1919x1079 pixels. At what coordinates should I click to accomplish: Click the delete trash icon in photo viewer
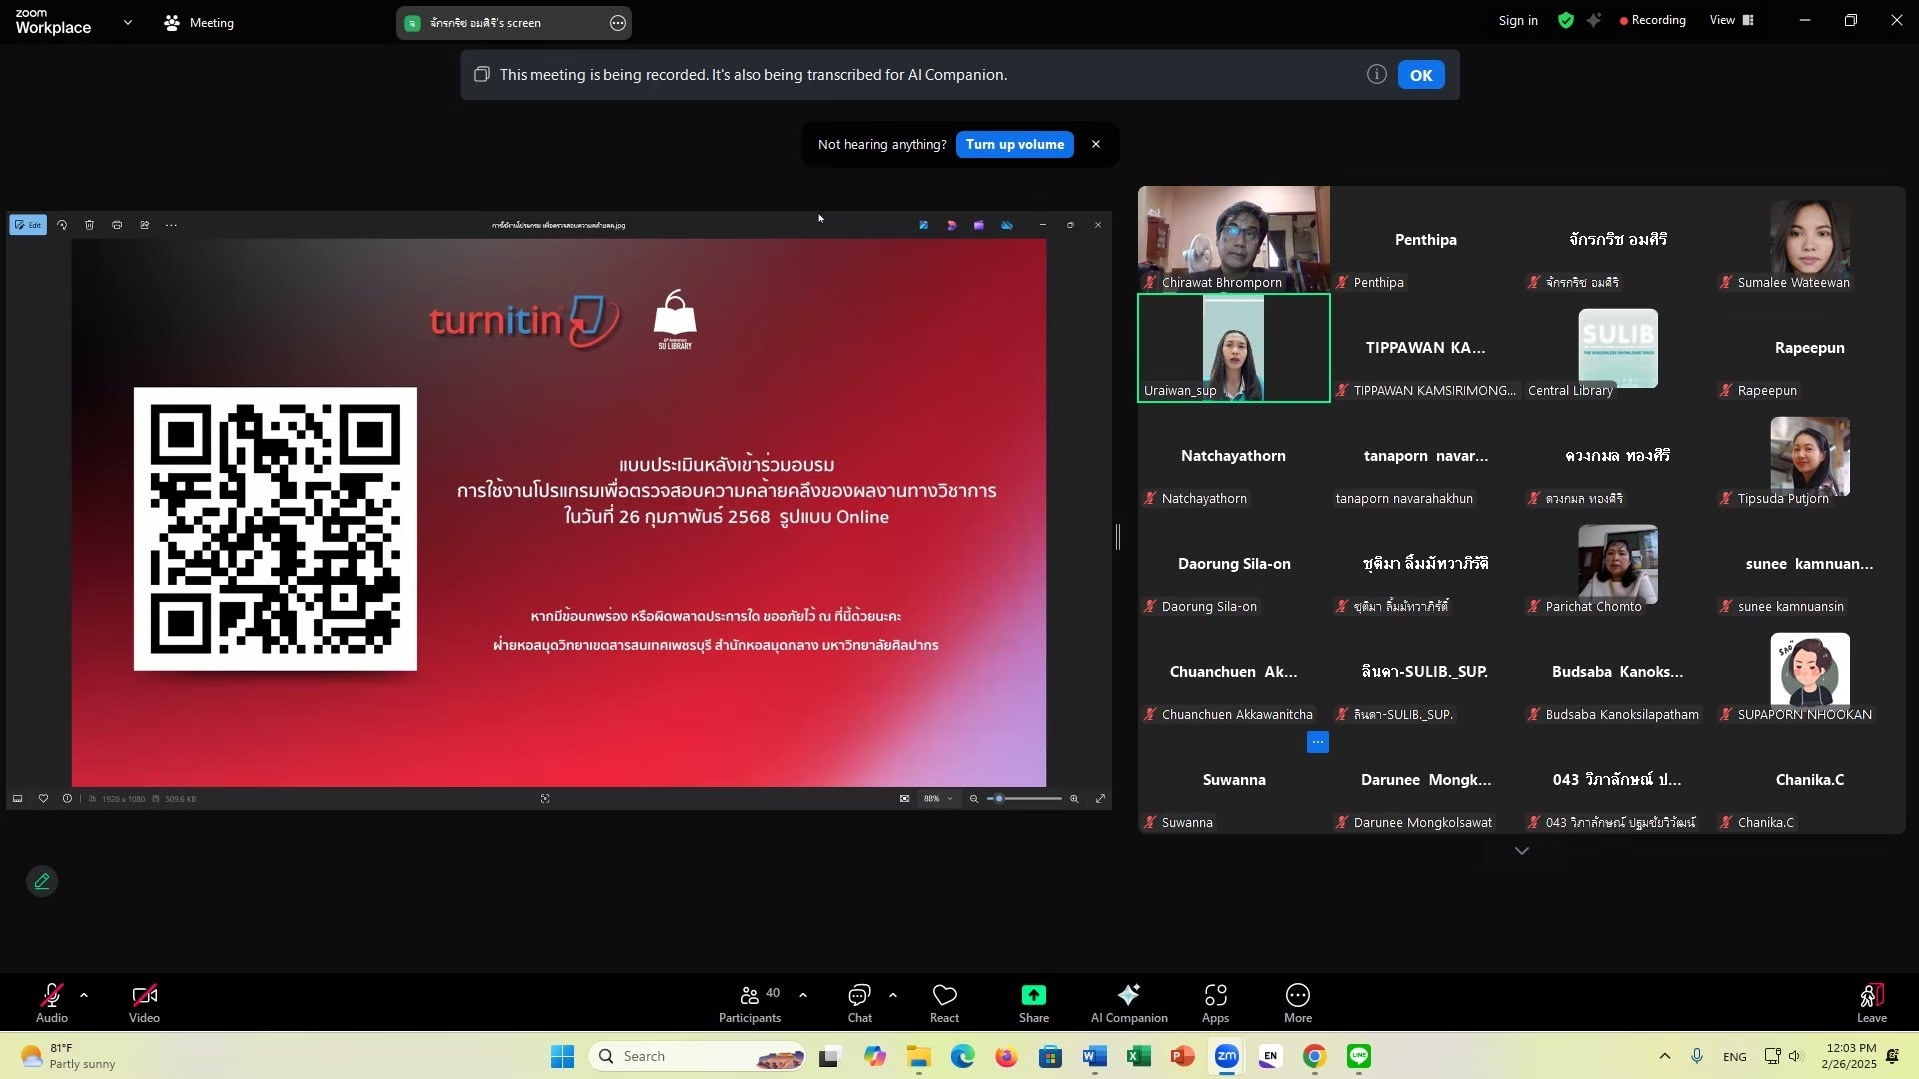tap(89, 225)
